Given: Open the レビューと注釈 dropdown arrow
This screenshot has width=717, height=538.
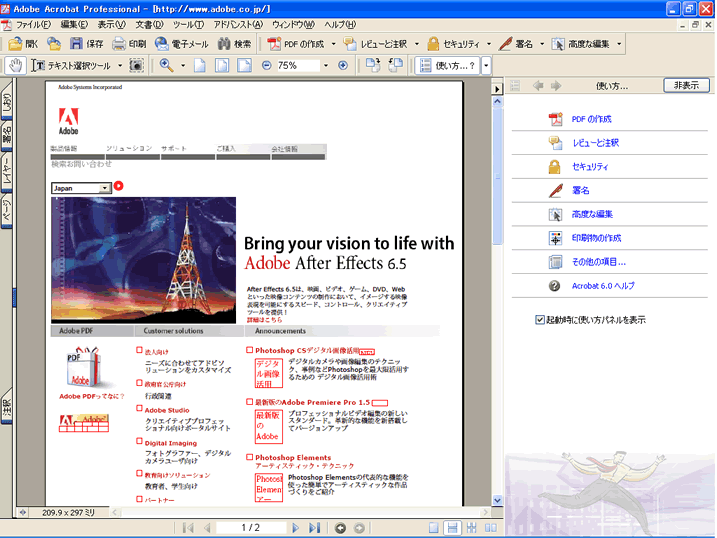Looking at the screenshot, I should [x=417, y=44].
